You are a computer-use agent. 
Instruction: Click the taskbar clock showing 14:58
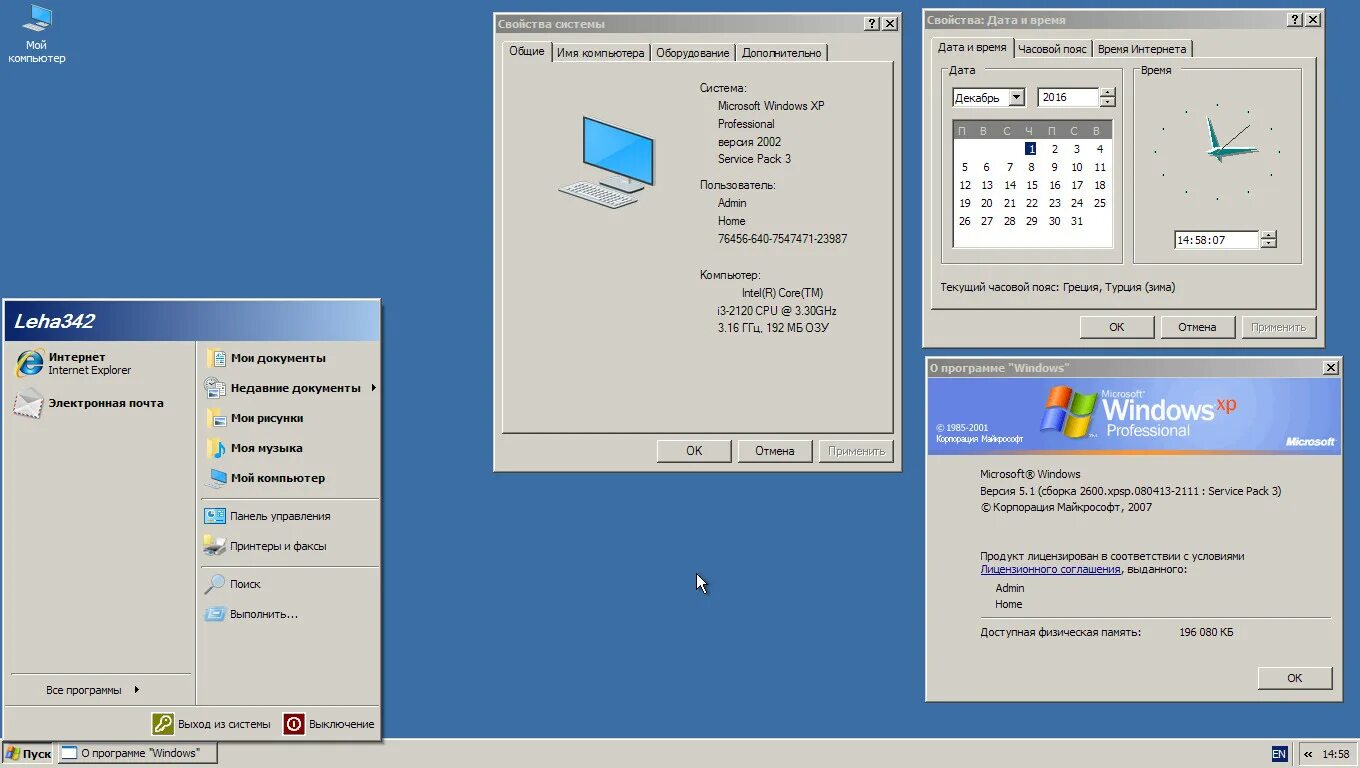[1336, 754]
